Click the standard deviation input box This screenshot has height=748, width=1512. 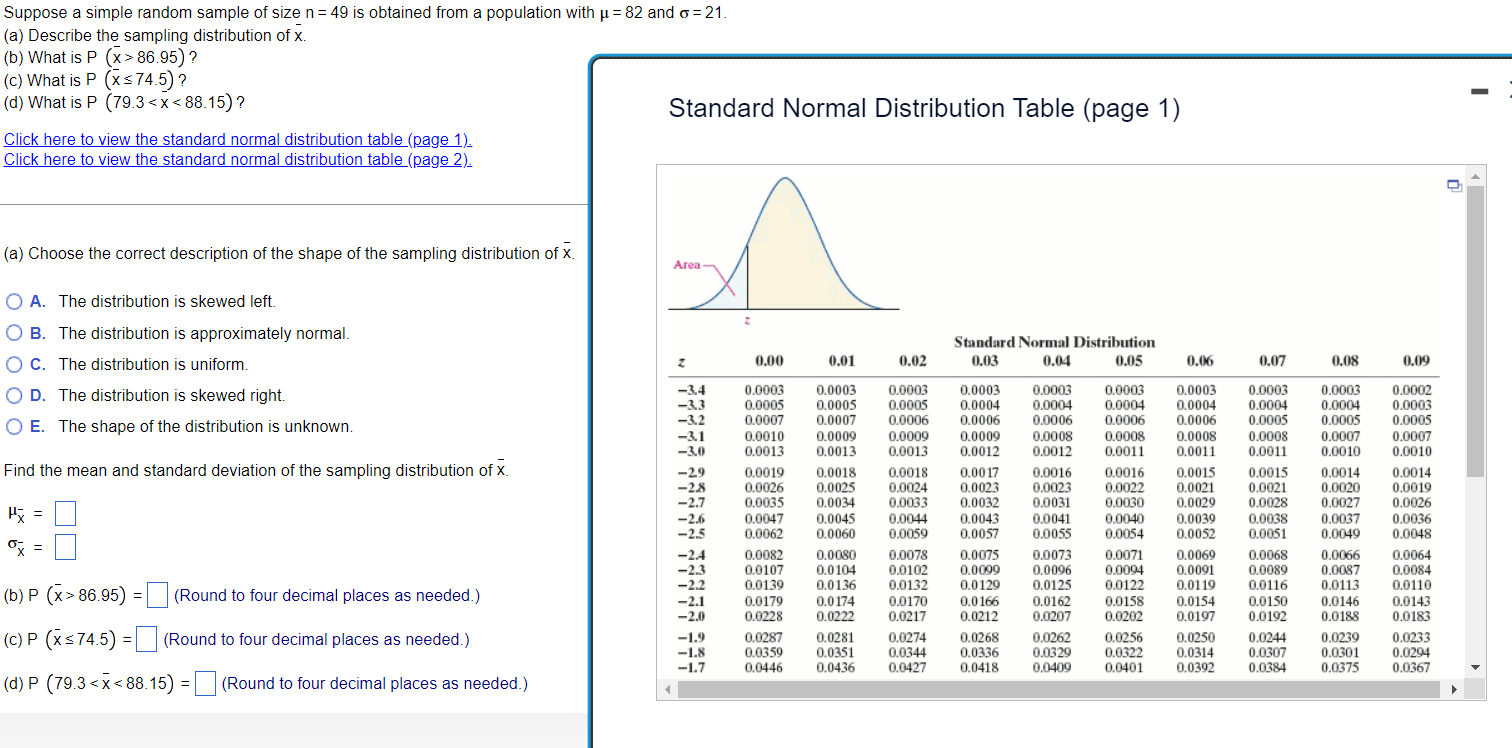pos(64,546)
